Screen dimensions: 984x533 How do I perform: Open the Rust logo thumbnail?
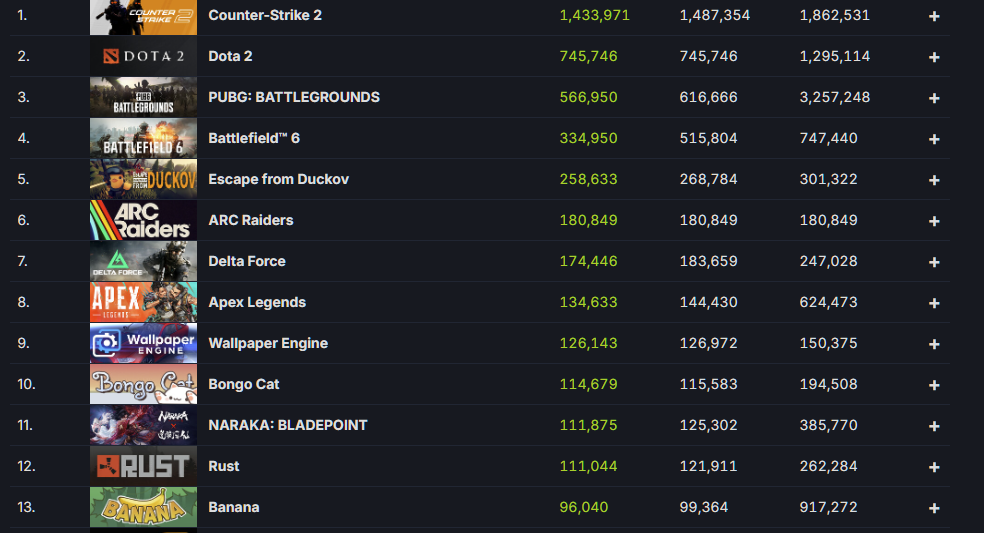click(143, 466)
